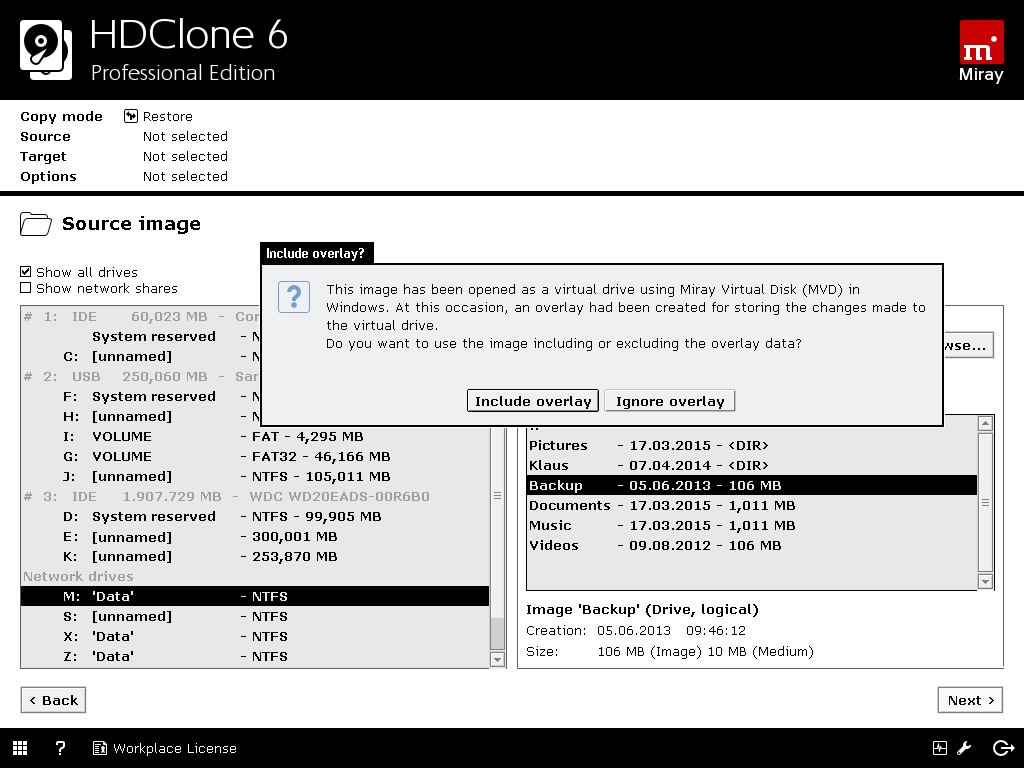This screenshot has height=768, width=1024.
Task: Click the question mark dialog icon
Action: [294, 297]
